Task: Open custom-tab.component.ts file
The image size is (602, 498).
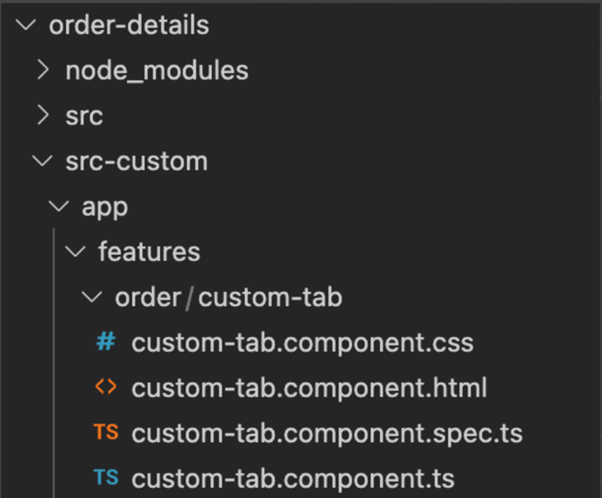Action: click(x=293, y=478)
